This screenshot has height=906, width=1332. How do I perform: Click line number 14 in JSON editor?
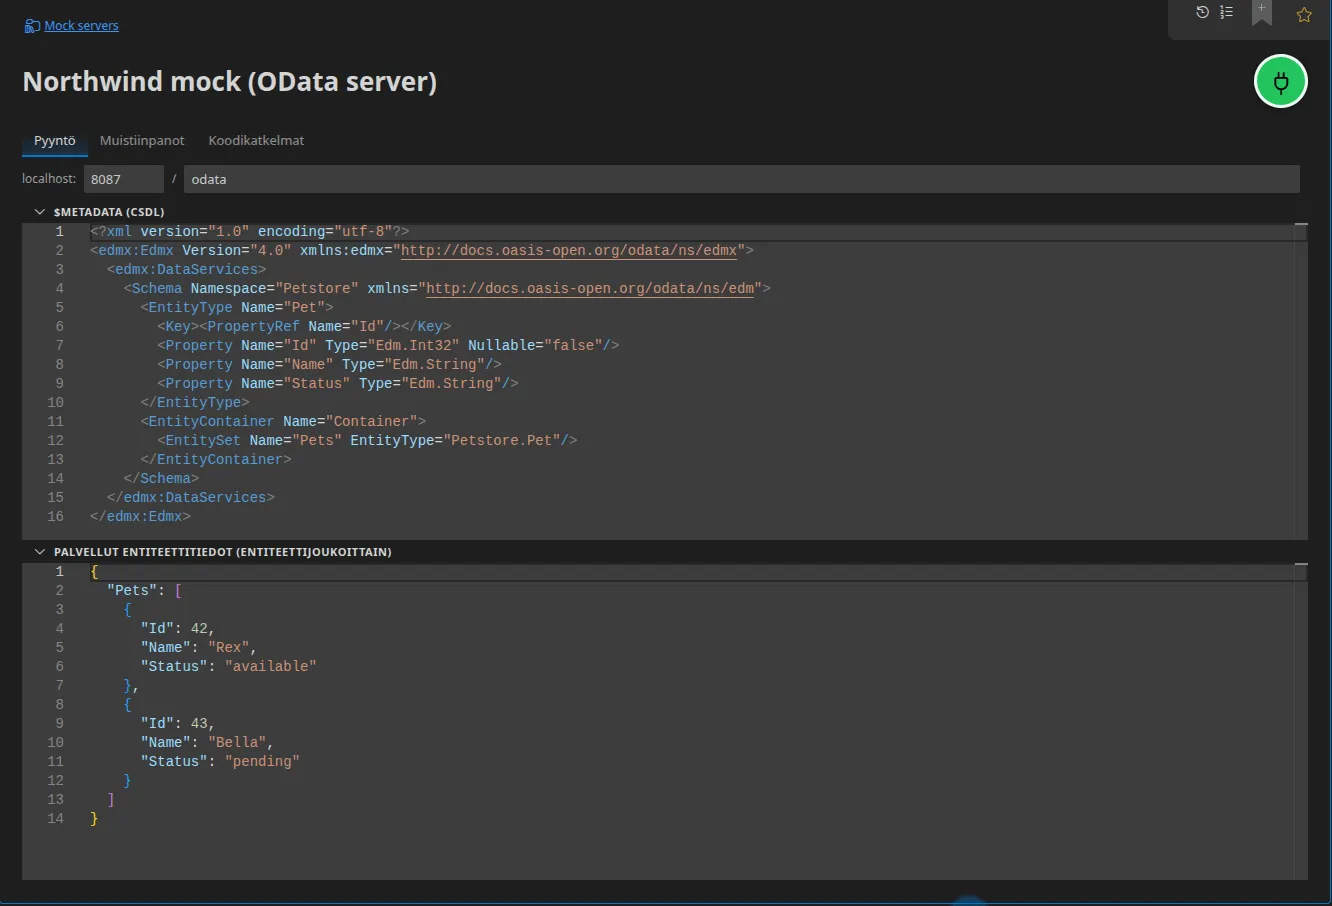click(x=55, y=818)
